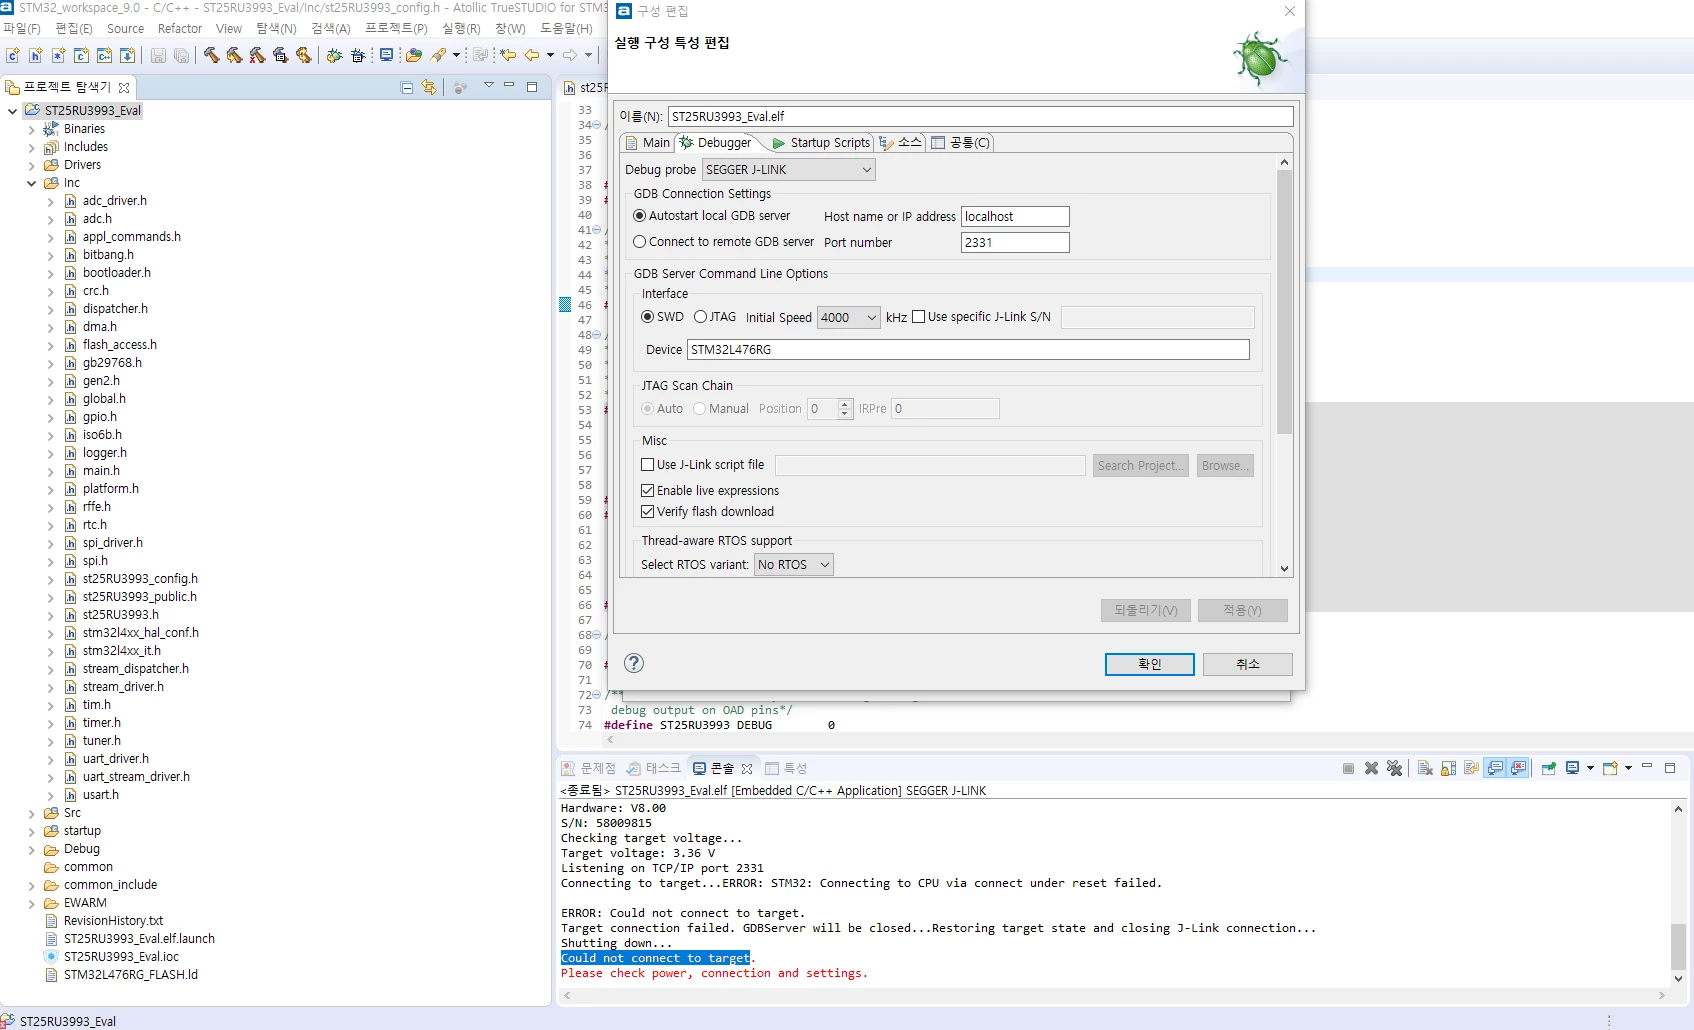The height and width of the screenshot is (1030, 1694).
Task: Click Clear Console icon
Action: coord(1425,768)
